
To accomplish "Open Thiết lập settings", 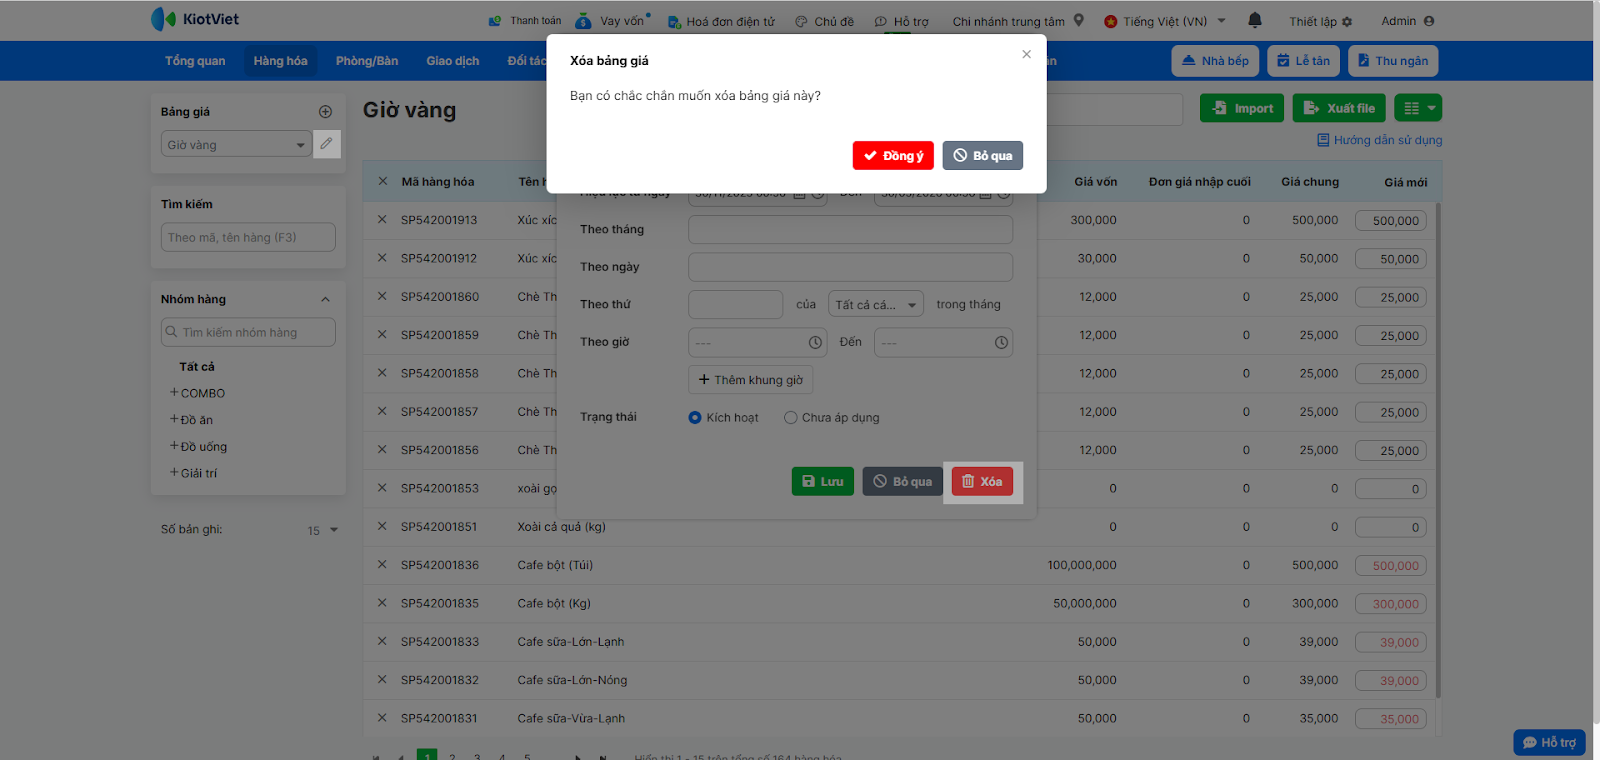I will tap(1320, 21).
